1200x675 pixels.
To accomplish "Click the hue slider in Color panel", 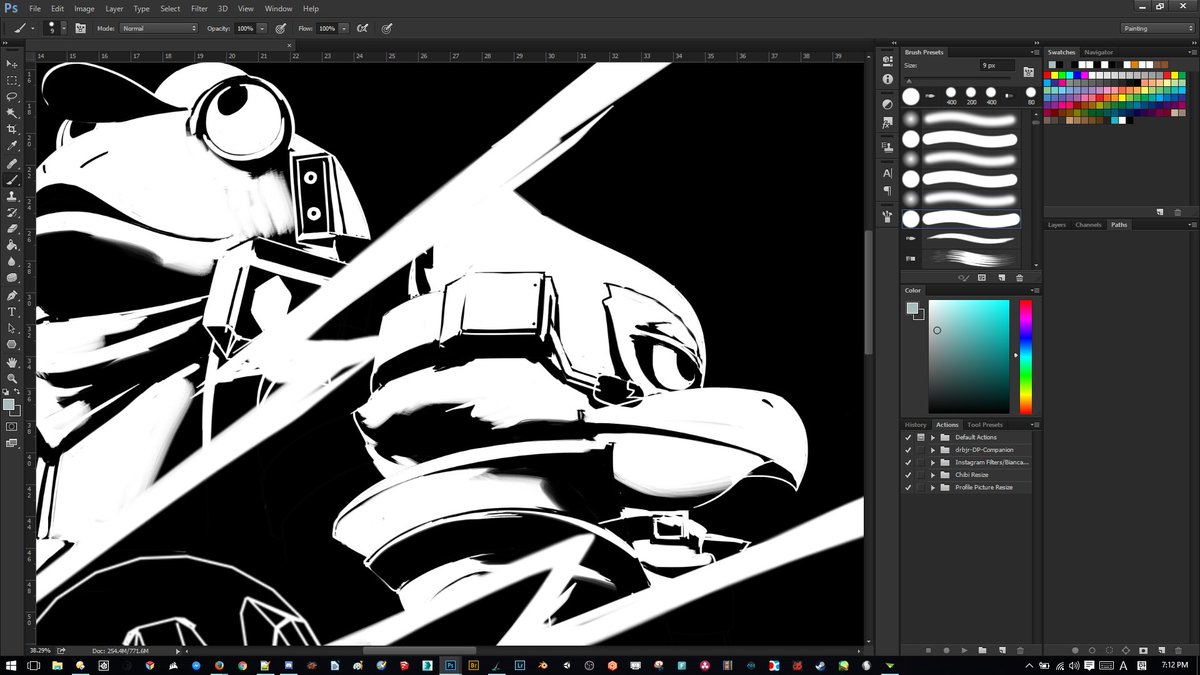I will [1025, 357].
